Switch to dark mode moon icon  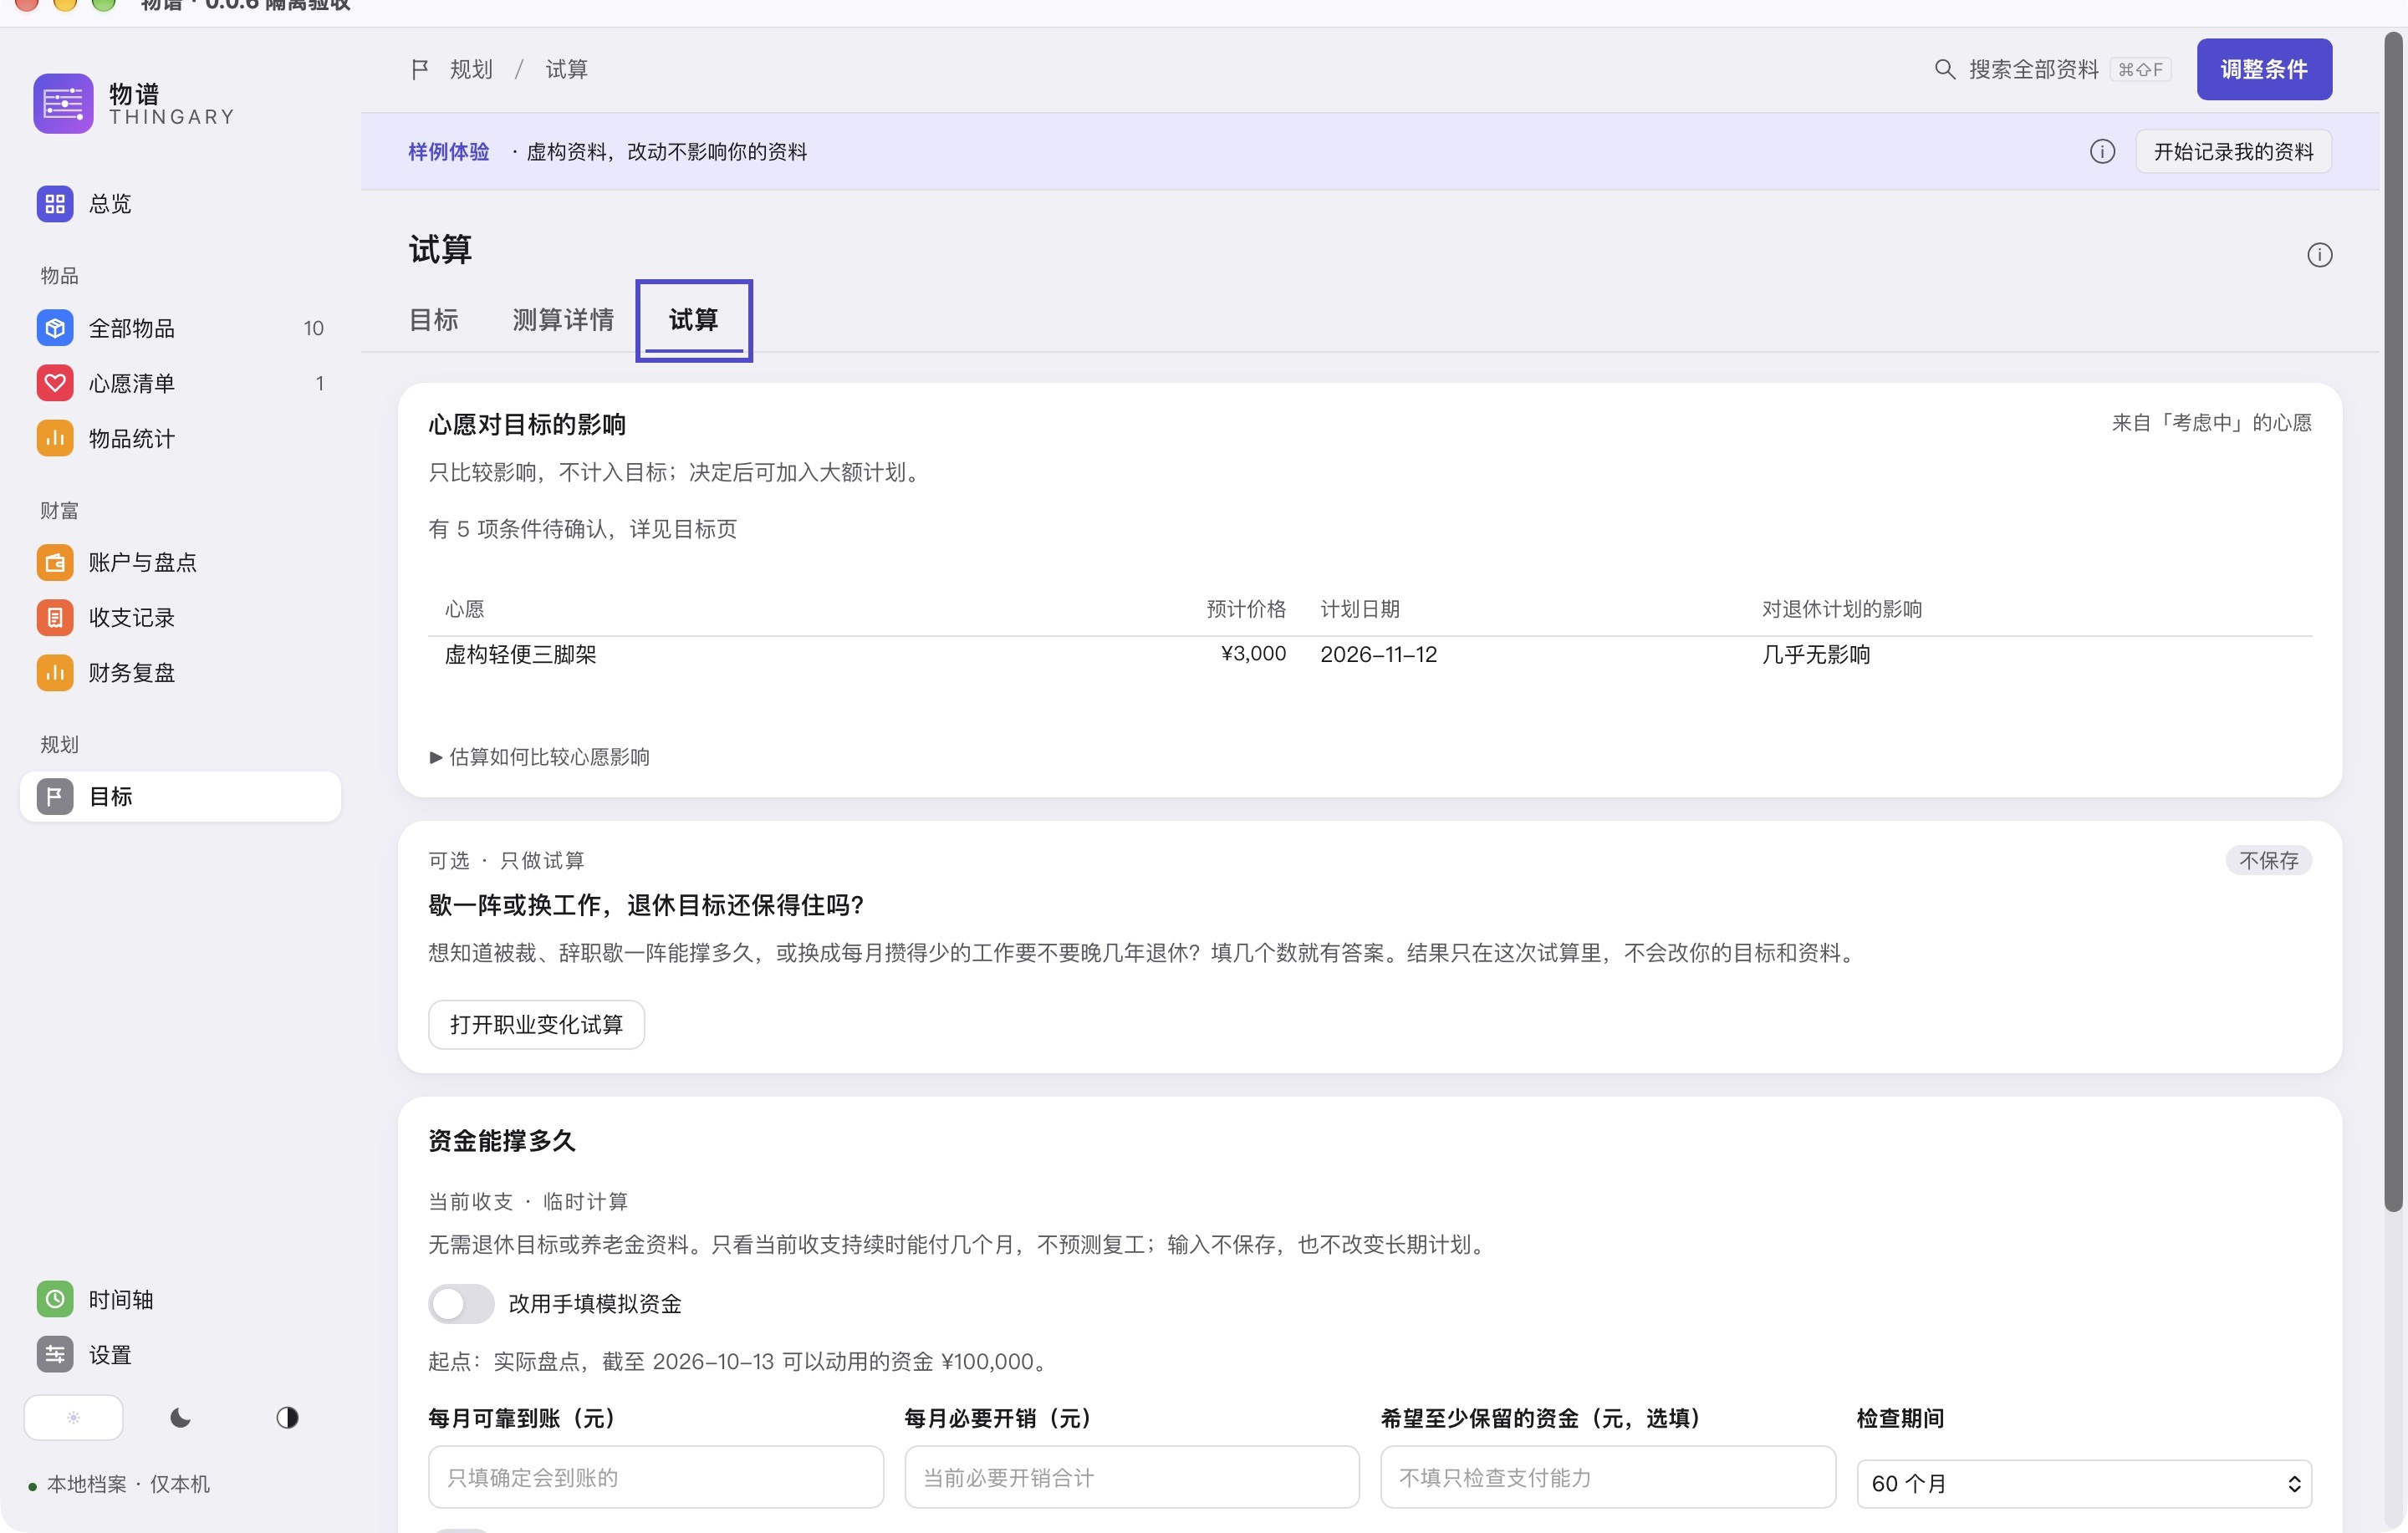click(x=180, y=1417)
